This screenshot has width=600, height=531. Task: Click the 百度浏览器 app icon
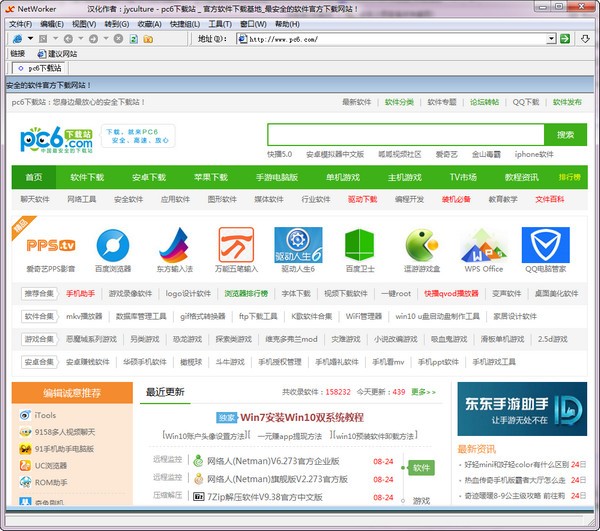pos(113,245)
